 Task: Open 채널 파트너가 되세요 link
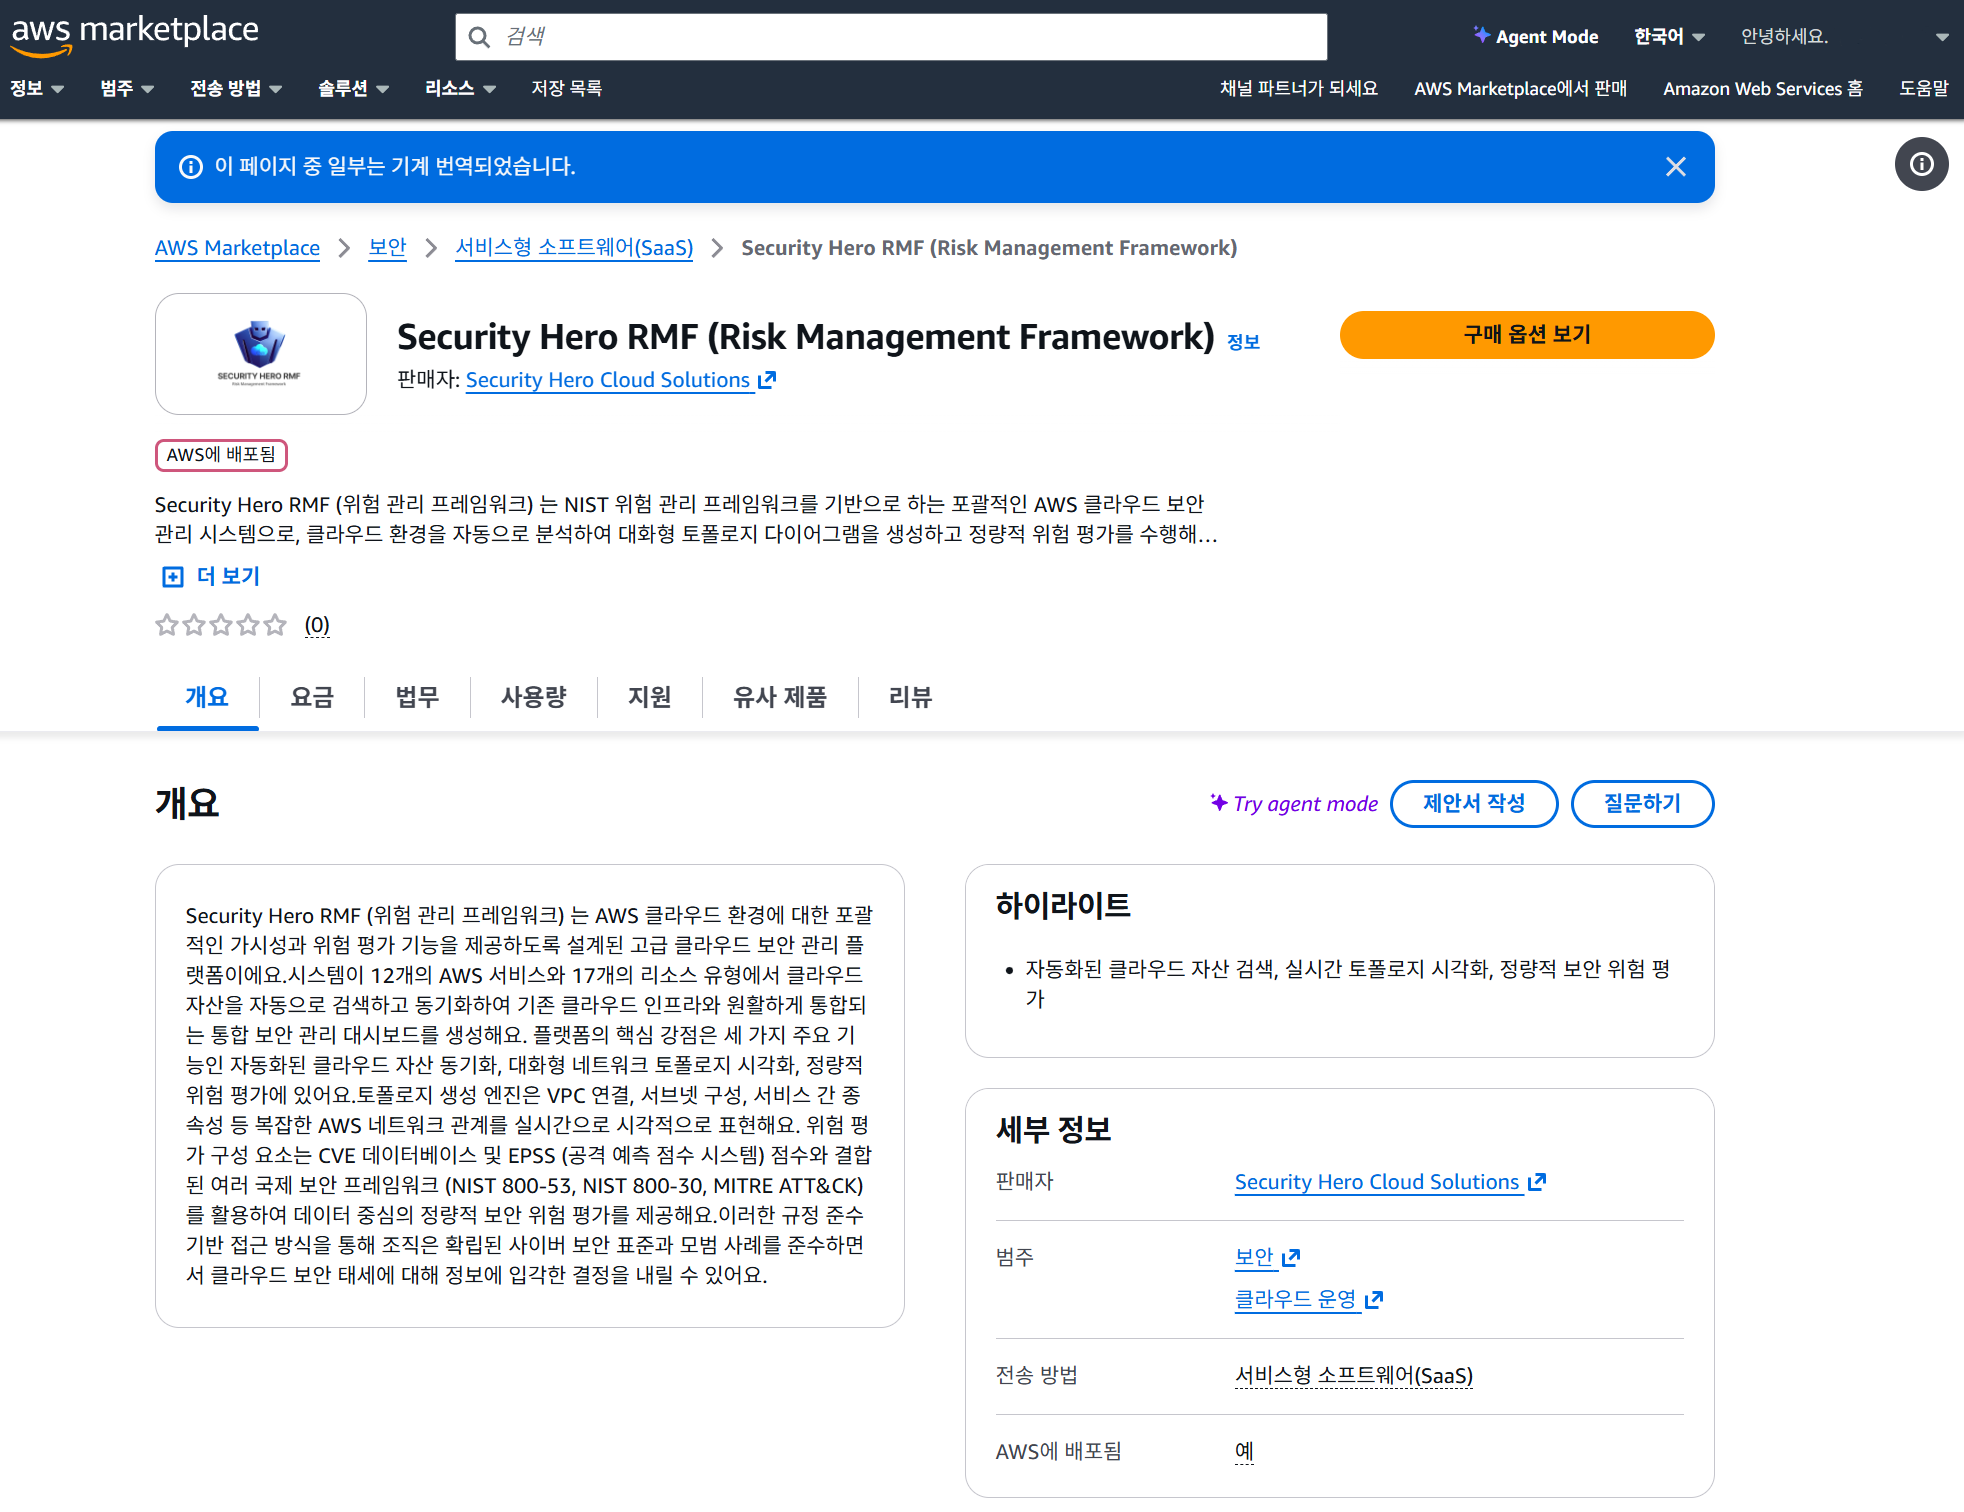[1299, 89]
